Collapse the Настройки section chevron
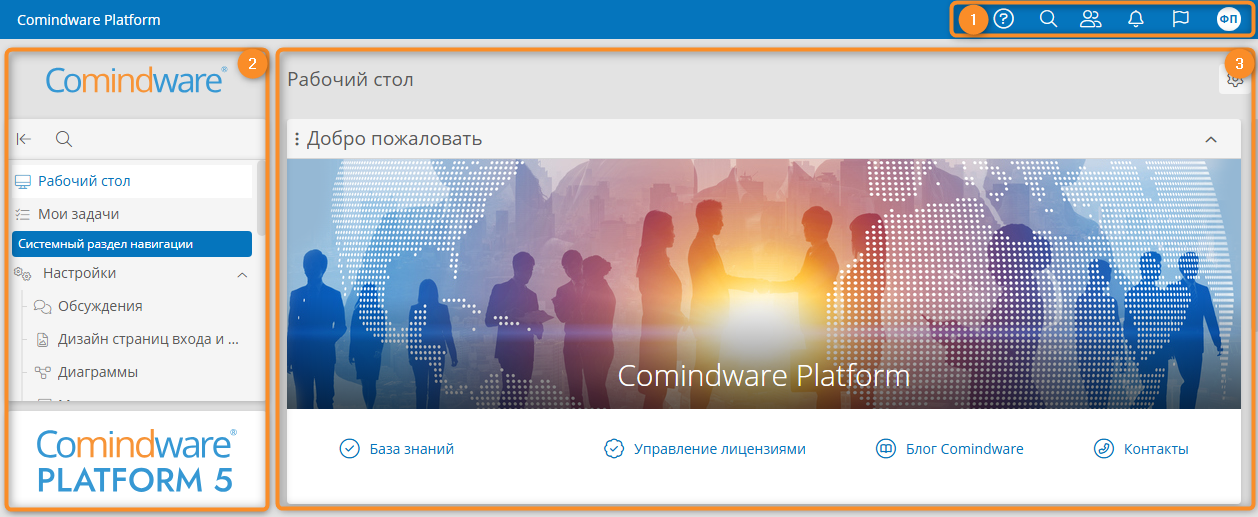Image resolution: width=1258 pixels, height=517 pixels. [x=242, y=274]
